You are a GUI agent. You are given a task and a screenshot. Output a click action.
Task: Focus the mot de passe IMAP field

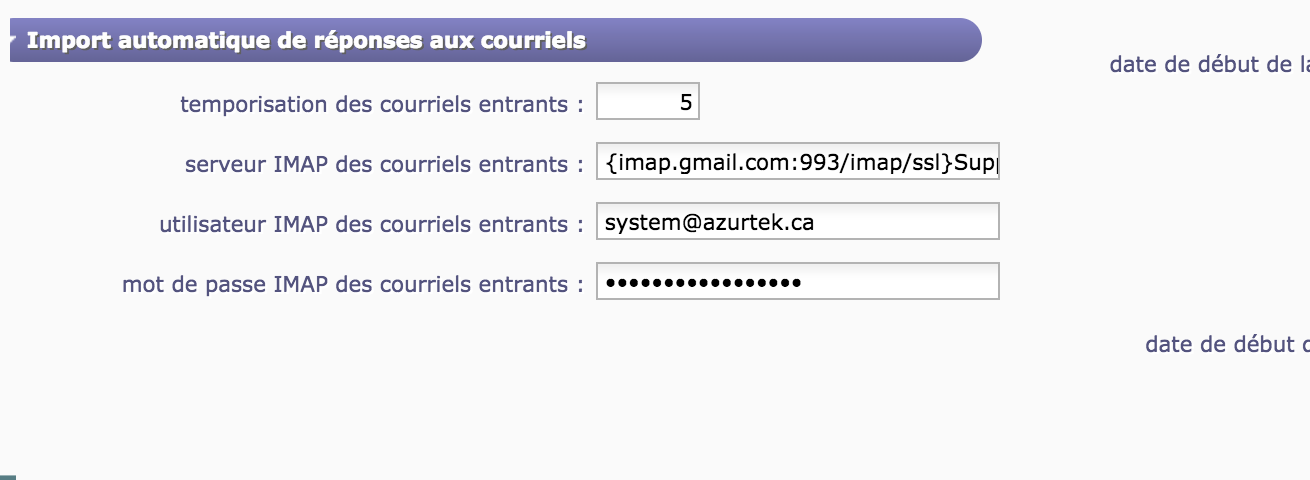coord(797,283)
